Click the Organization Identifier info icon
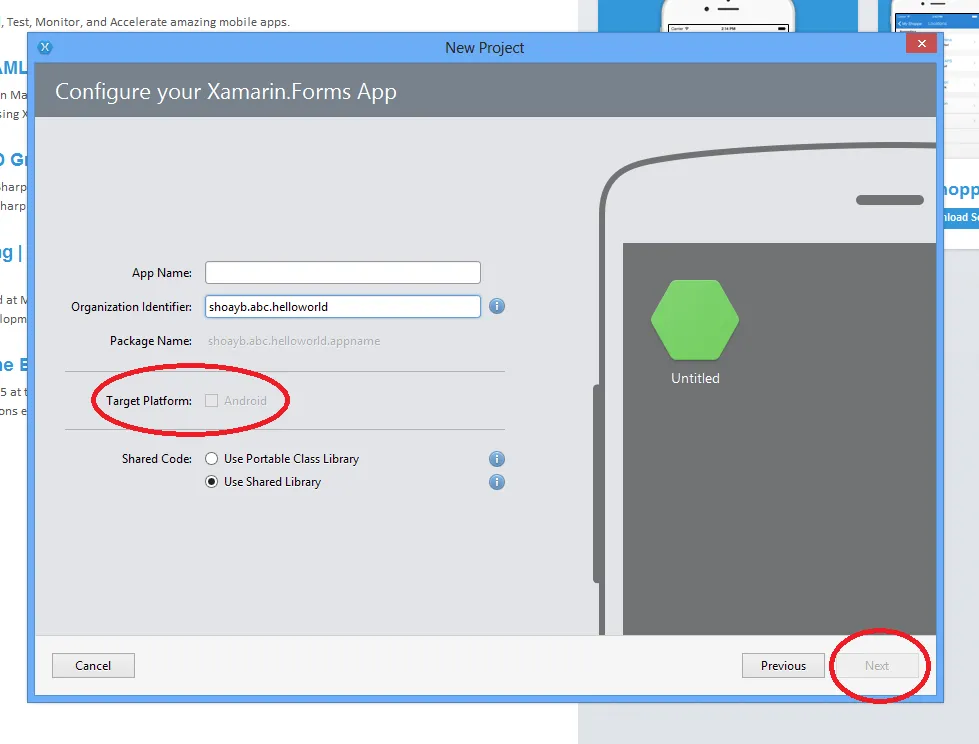The height and width of the screenshot is (744, 979). (496, 306)
